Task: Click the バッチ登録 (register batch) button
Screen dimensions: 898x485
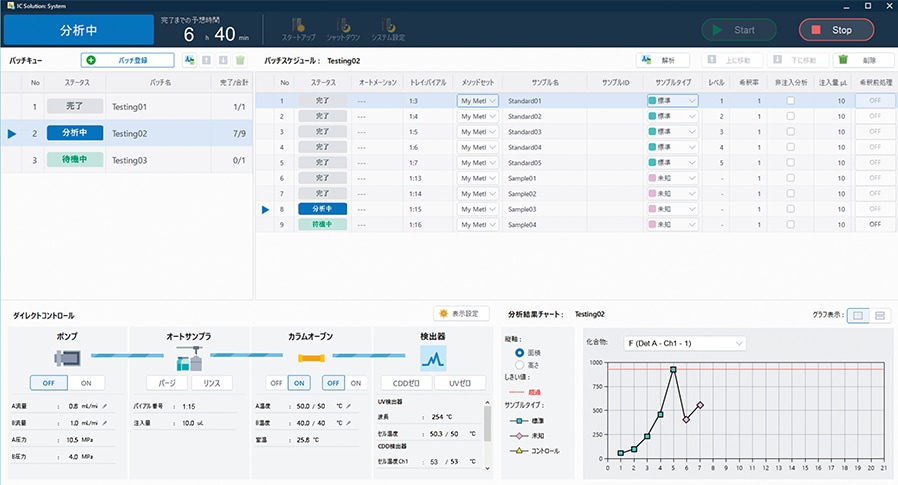Action: coord(127,61)
